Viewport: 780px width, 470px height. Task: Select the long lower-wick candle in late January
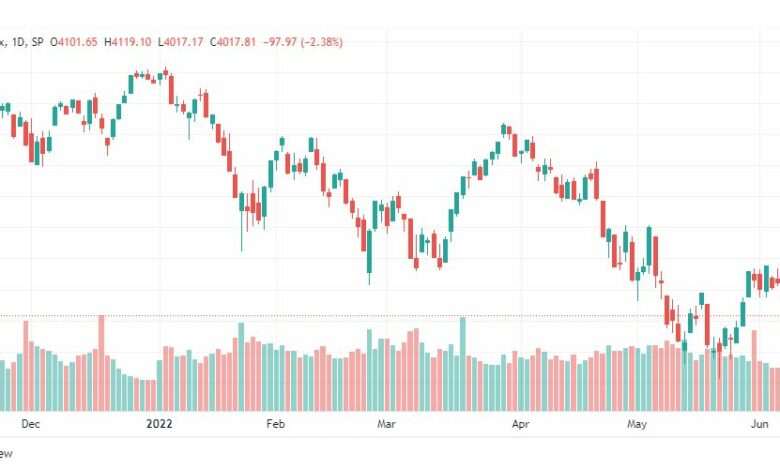[242, 221]
